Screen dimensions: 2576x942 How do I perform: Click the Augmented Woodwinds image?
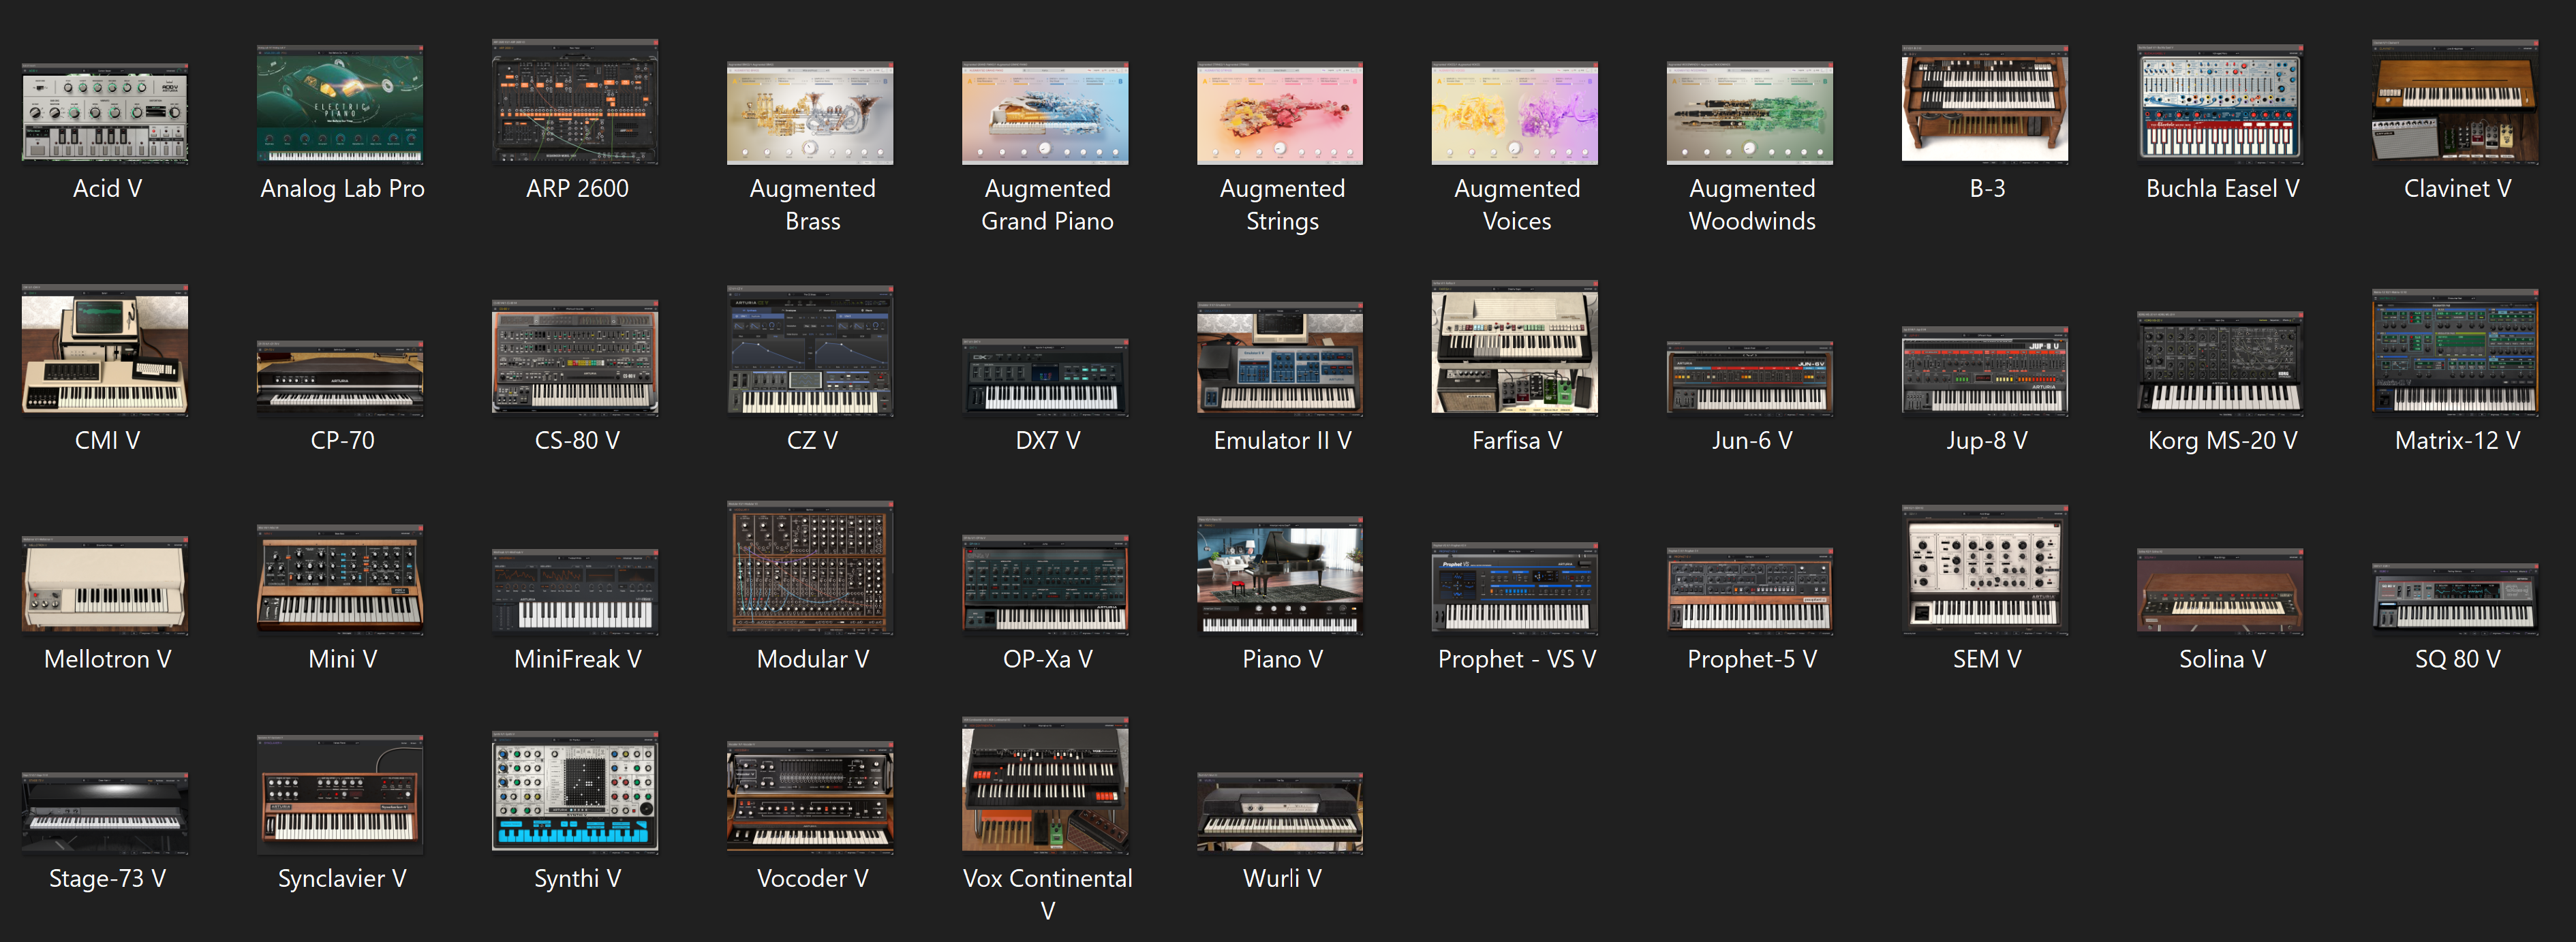coord(1750,113)
